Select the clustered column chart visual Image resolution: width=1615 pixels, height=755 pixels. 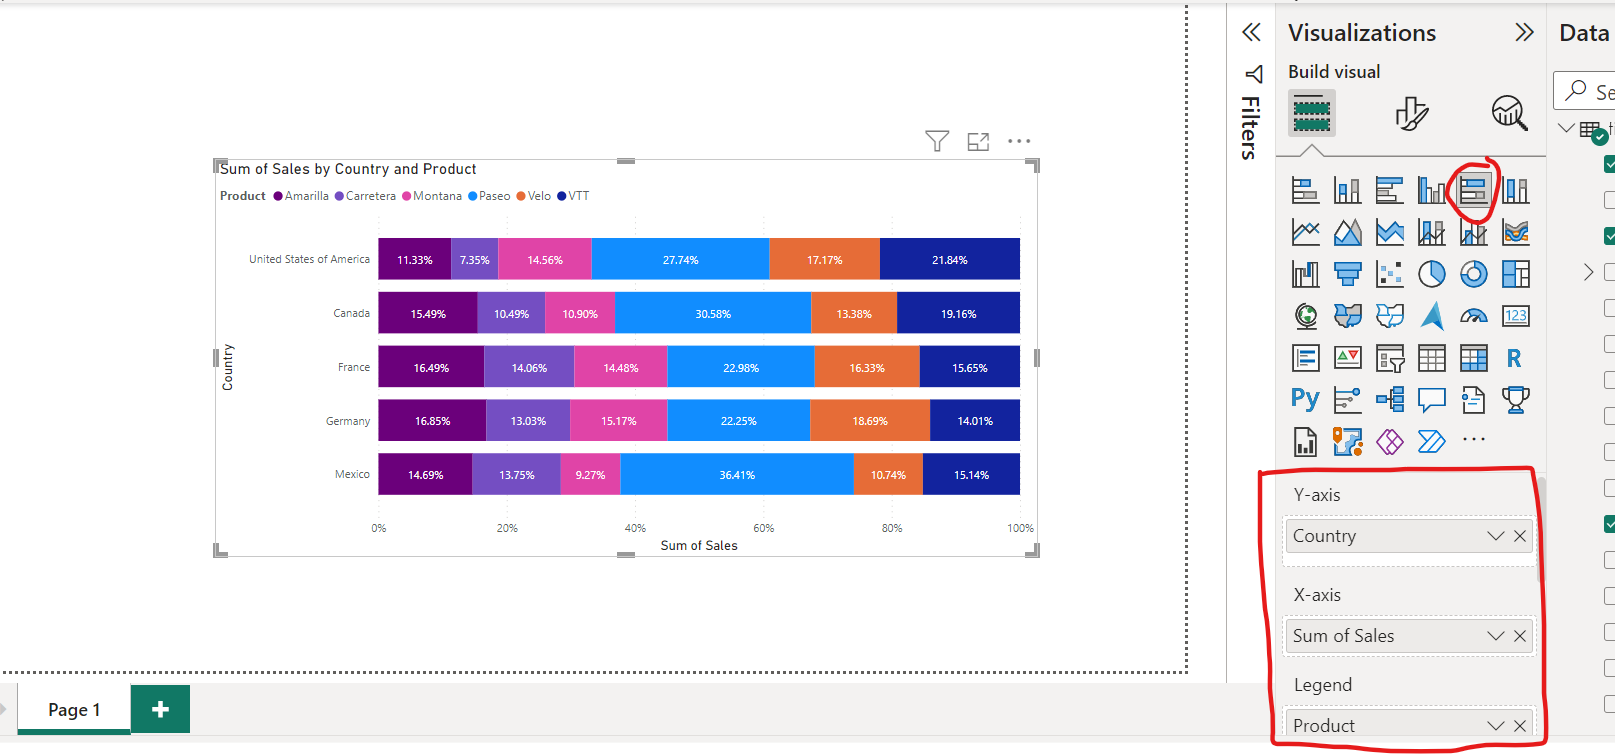click(1431, 190)
